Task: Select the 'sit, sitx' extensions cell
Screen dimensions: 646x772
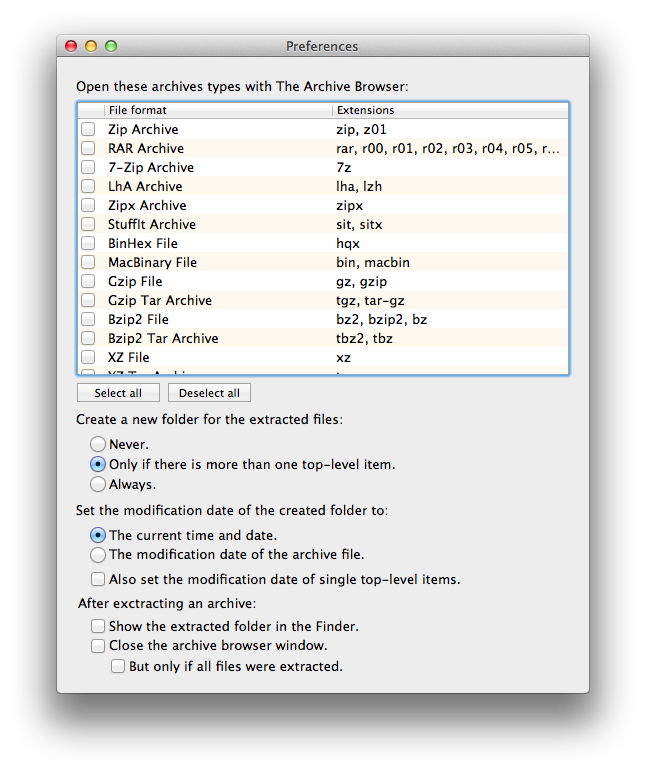Action: click(x=451, y=225)
